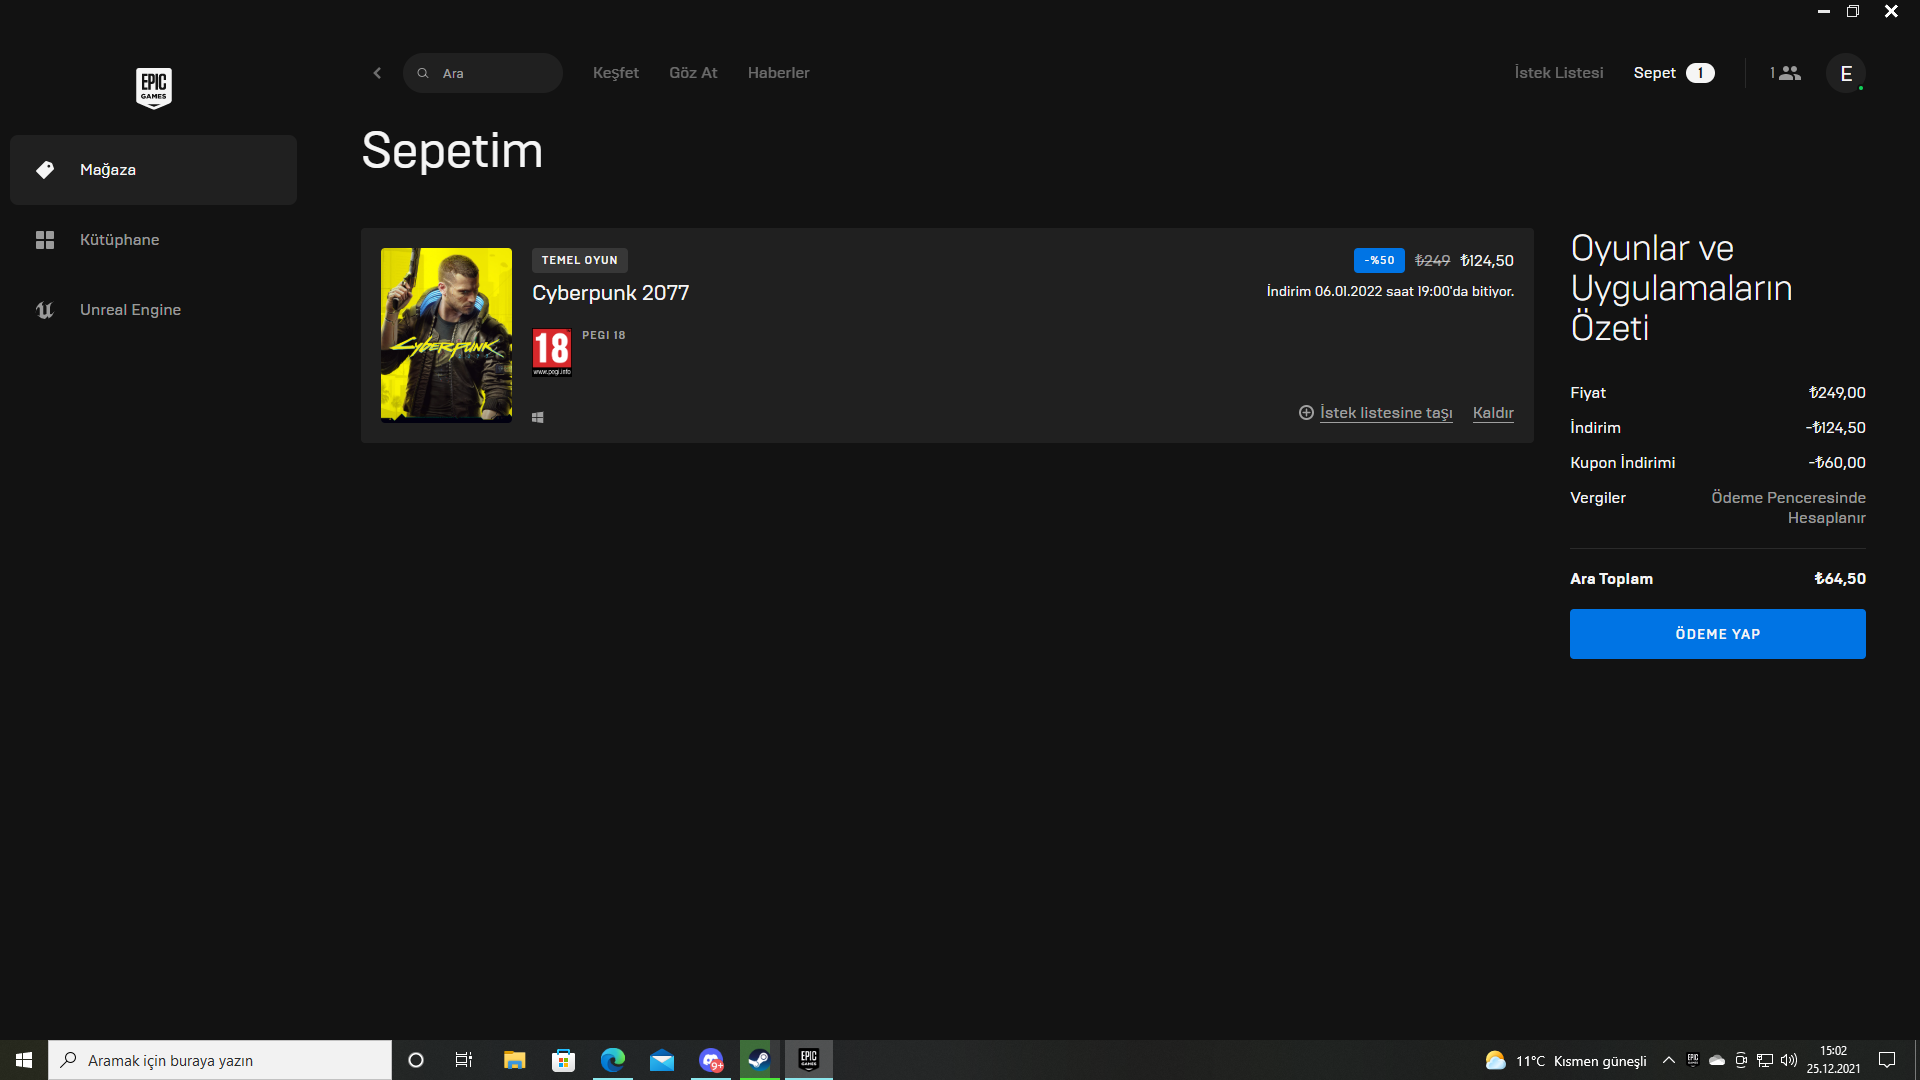Click the Epic Games logo
The image size is (1920, 1080).
(x=153, y=88)
